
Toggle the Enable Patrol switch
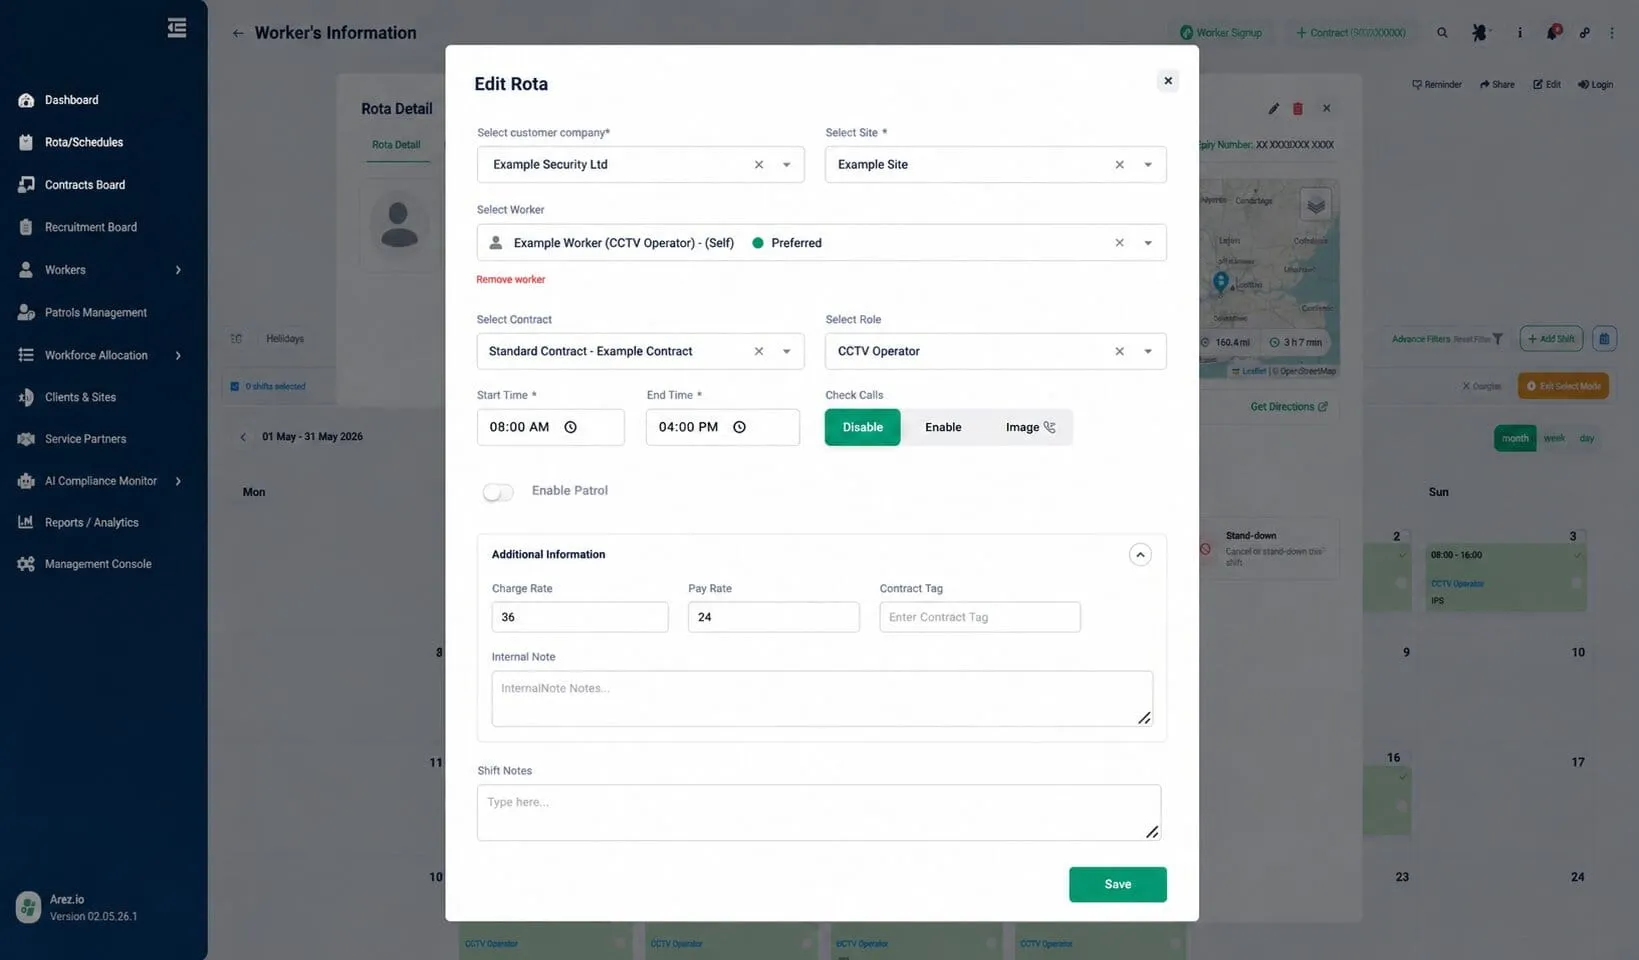pyautogui.click(x=498, y=492)
